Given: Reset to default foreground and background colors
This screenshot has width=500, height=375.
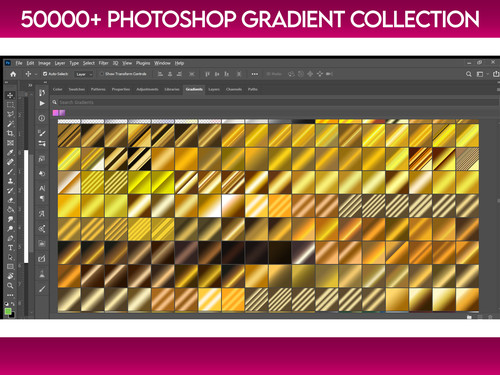Looking at the screenshot, I should coord(7,304).
